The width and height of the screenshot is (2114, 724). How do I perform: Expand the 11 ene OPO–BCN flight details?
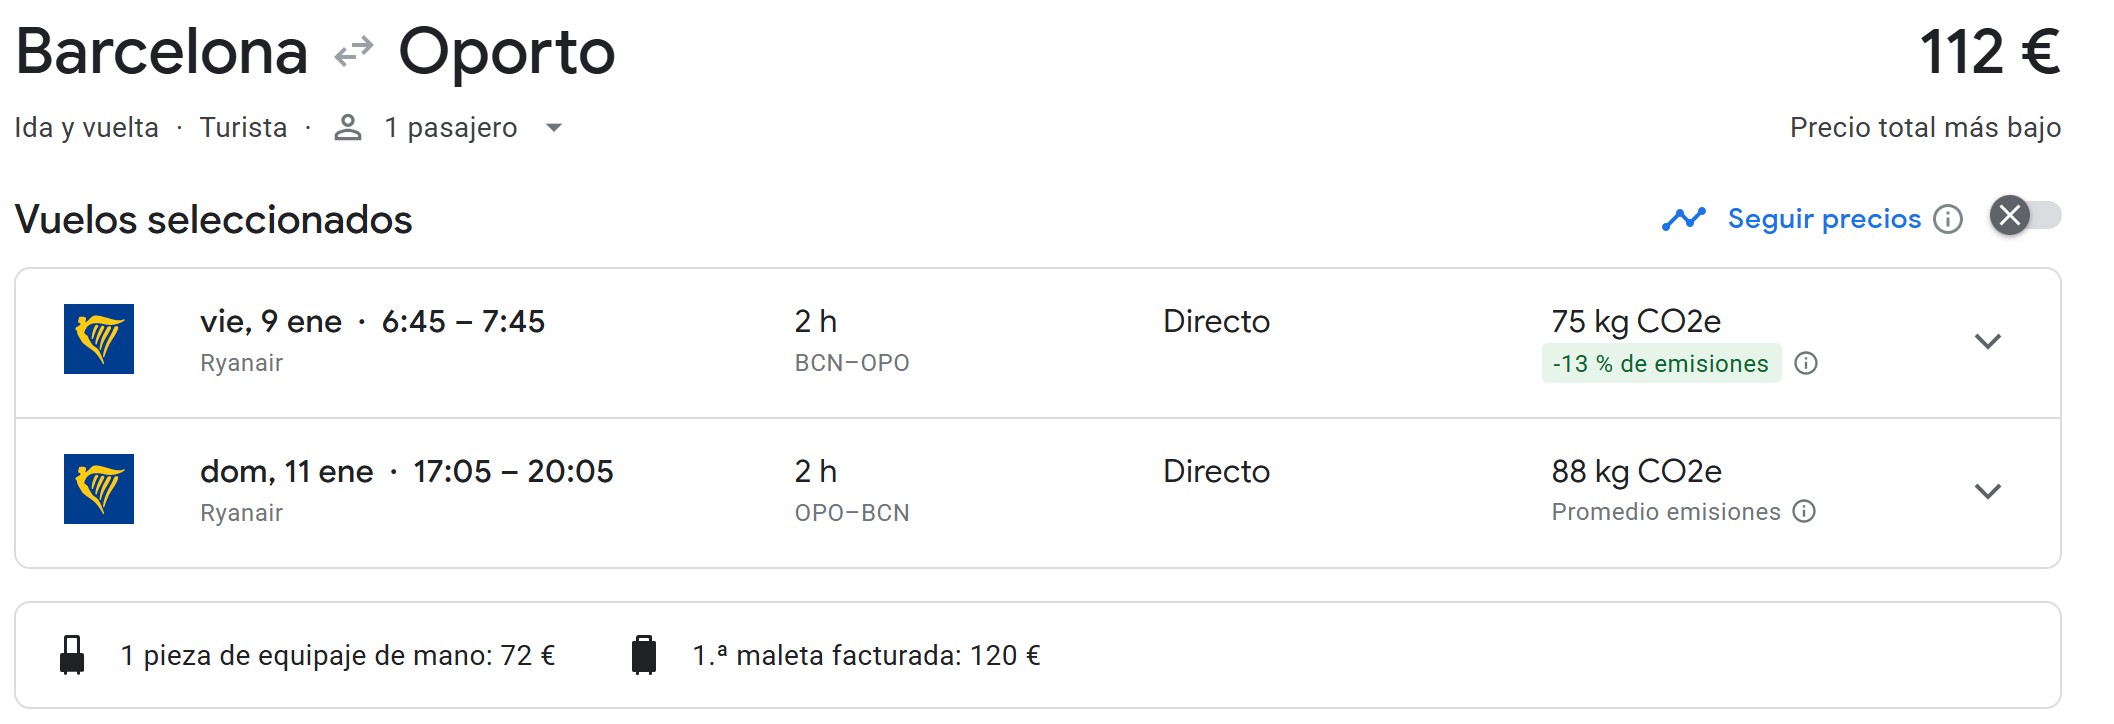(x=1987, y=491)
